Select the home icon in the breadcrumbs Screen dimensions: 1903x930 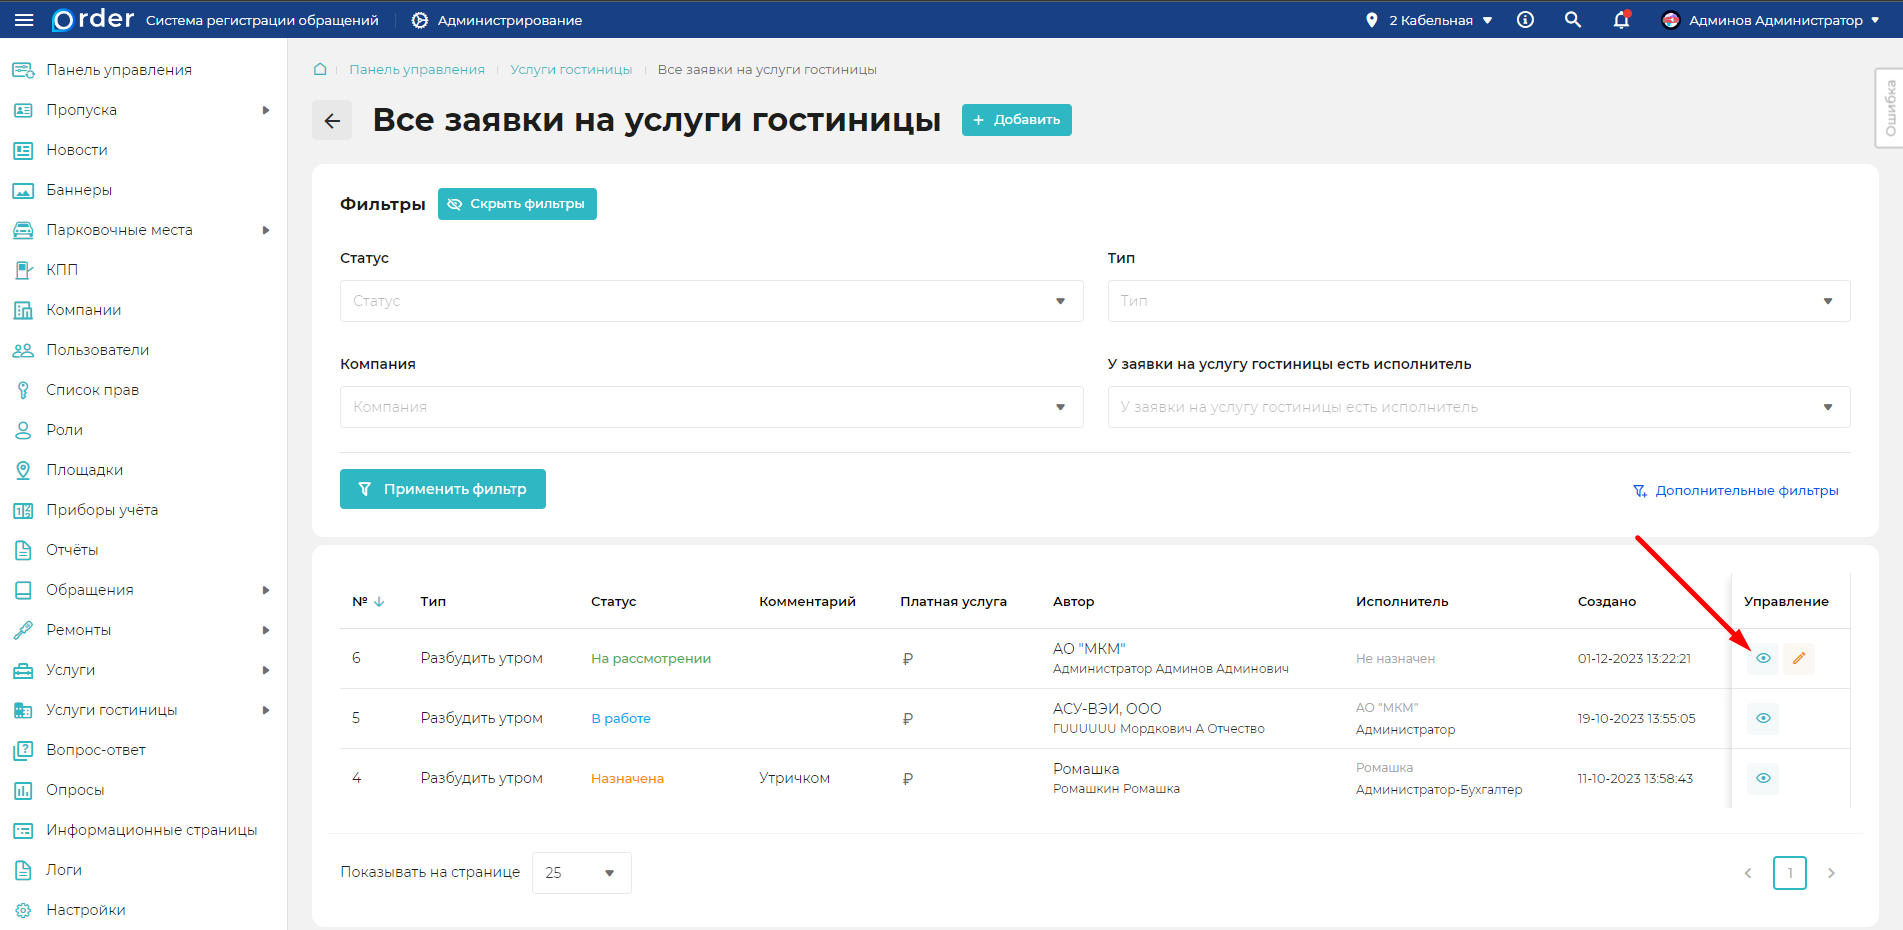tap(319, 69)
